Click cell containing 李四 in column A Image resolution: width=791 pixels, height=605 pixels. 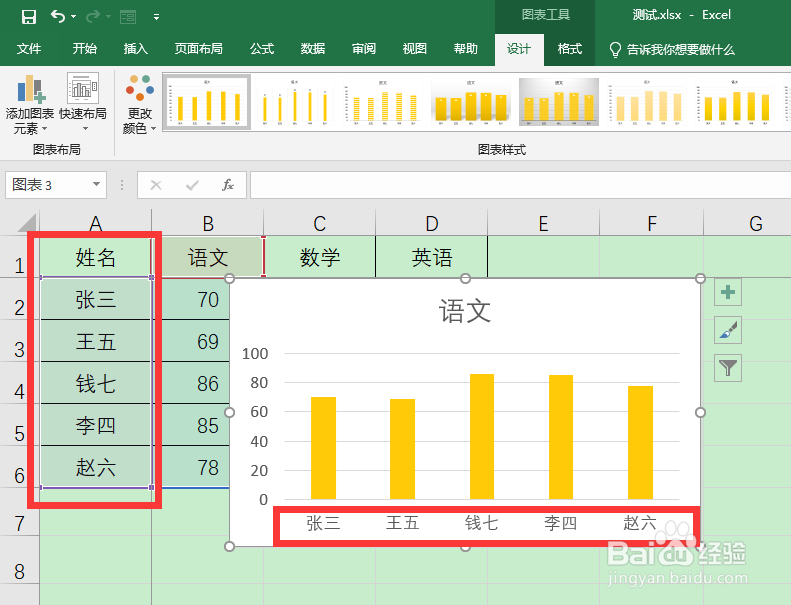pos(95,425)
